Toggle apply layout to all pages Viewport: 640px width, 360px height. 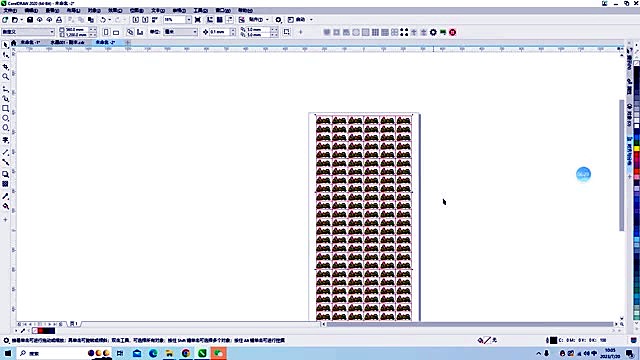click(130, 32)
